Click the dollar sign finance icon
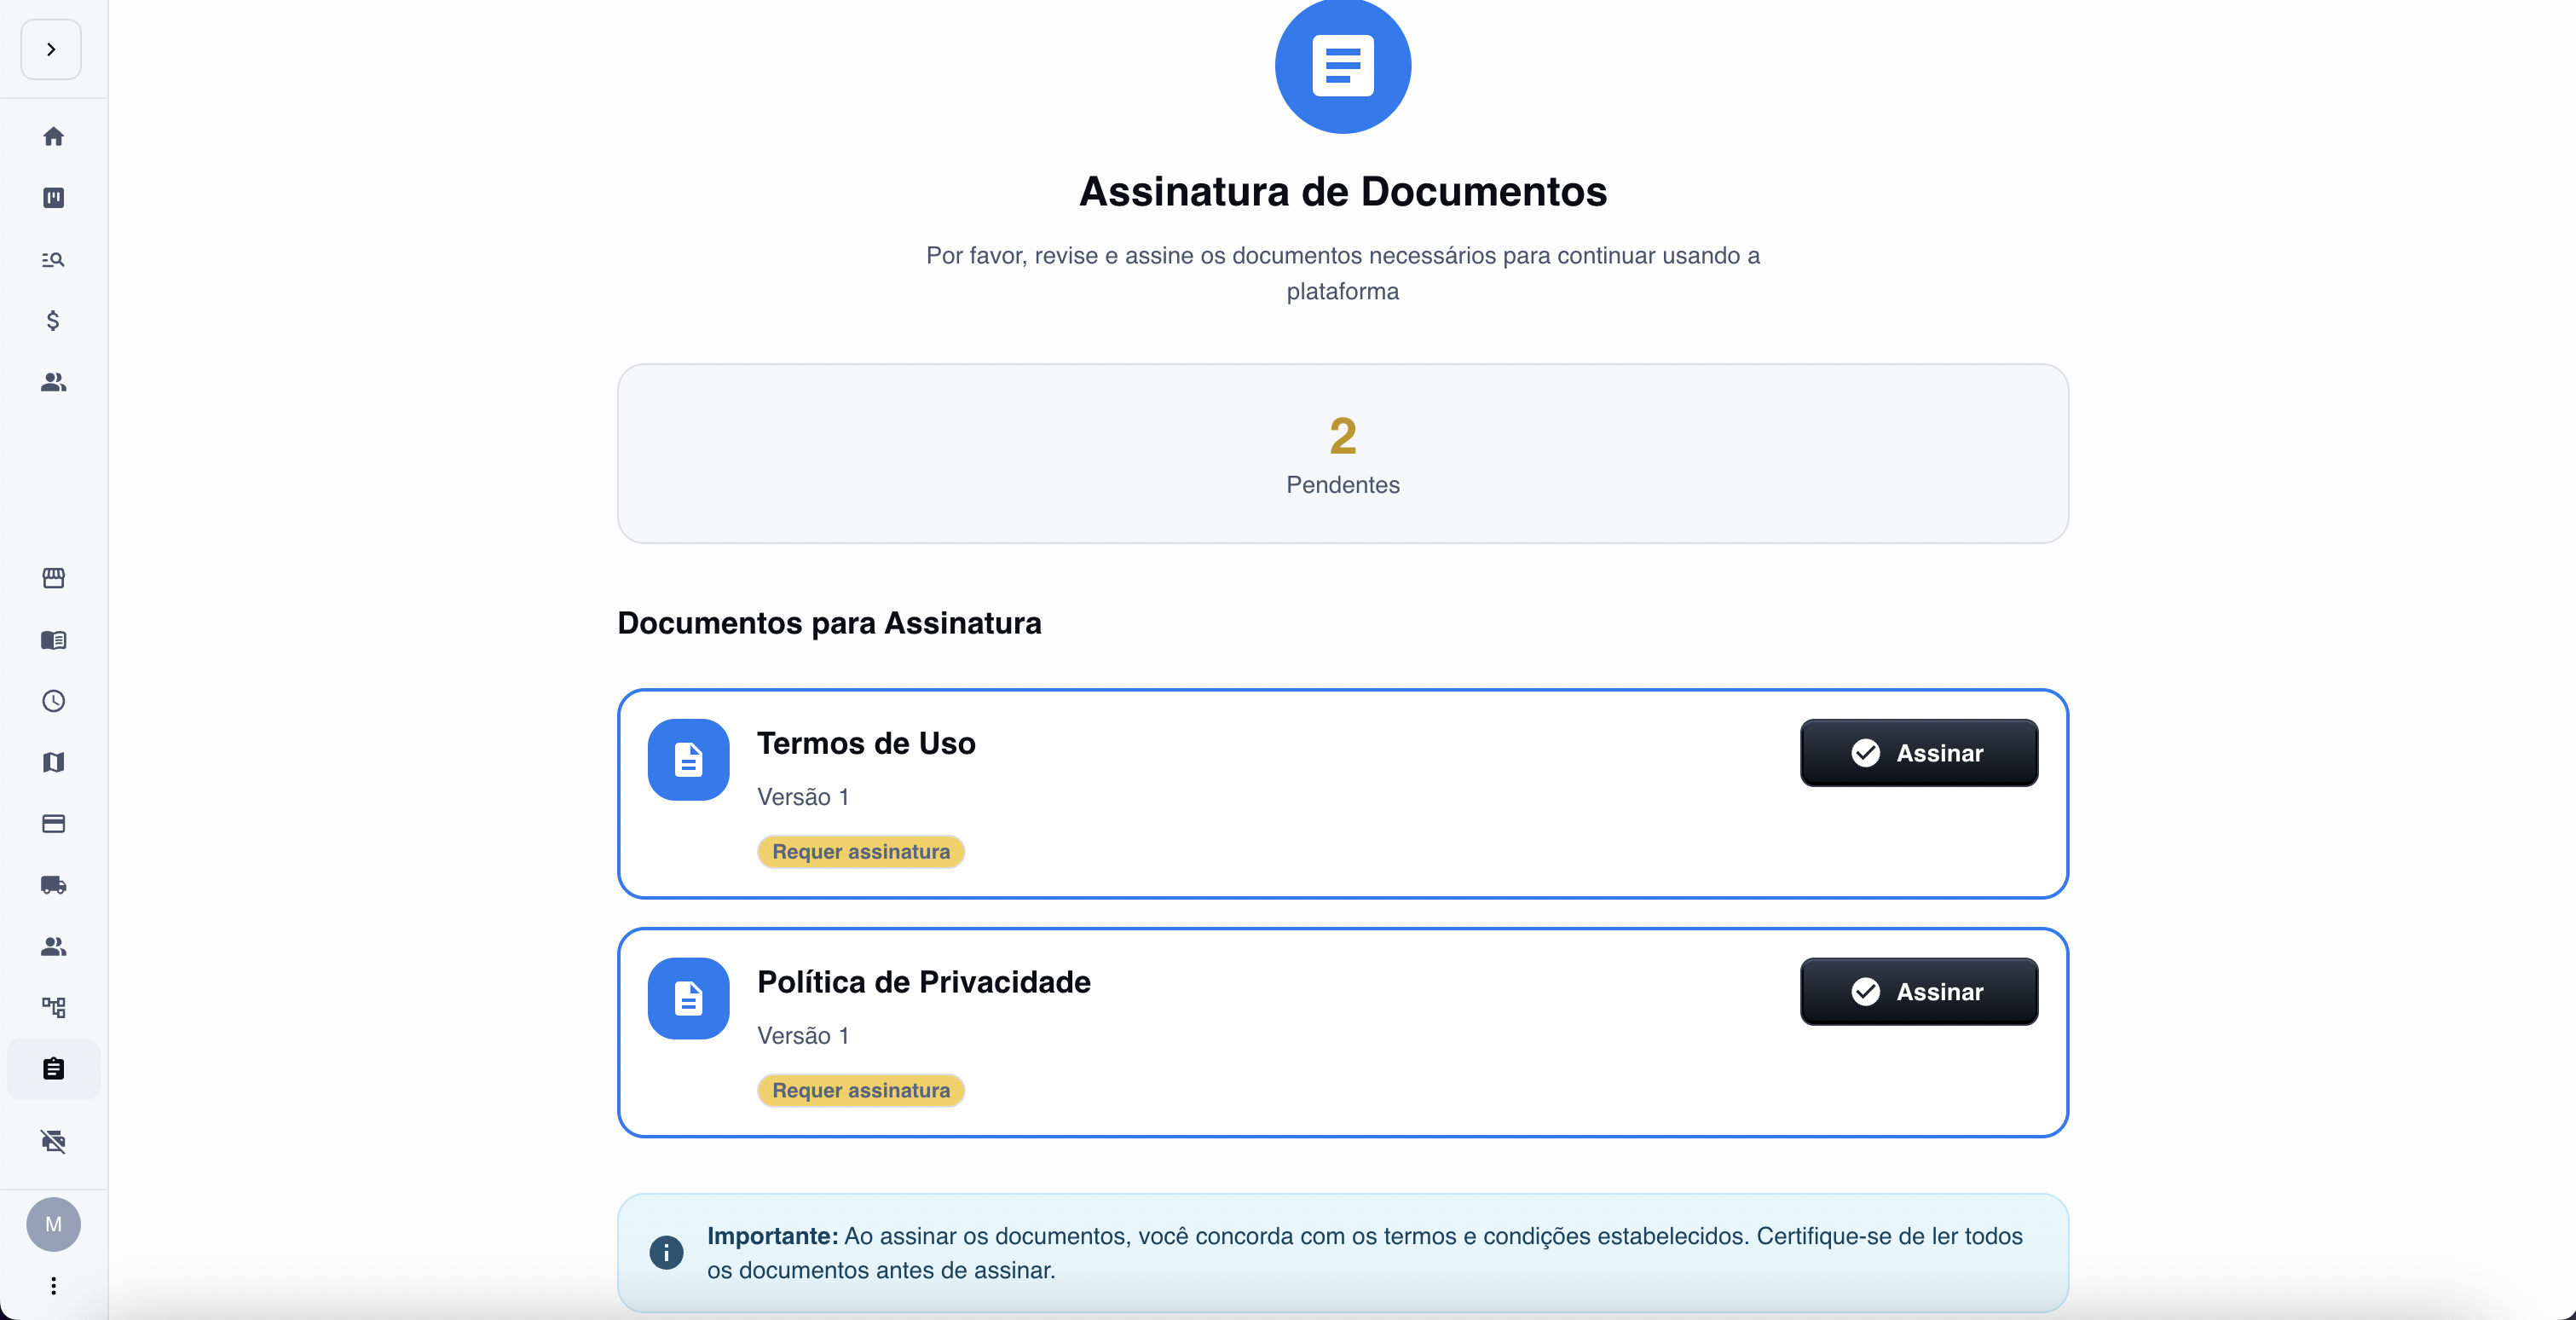Image resolution: width=2576 pixels, height=1320 pixels. 53,321
